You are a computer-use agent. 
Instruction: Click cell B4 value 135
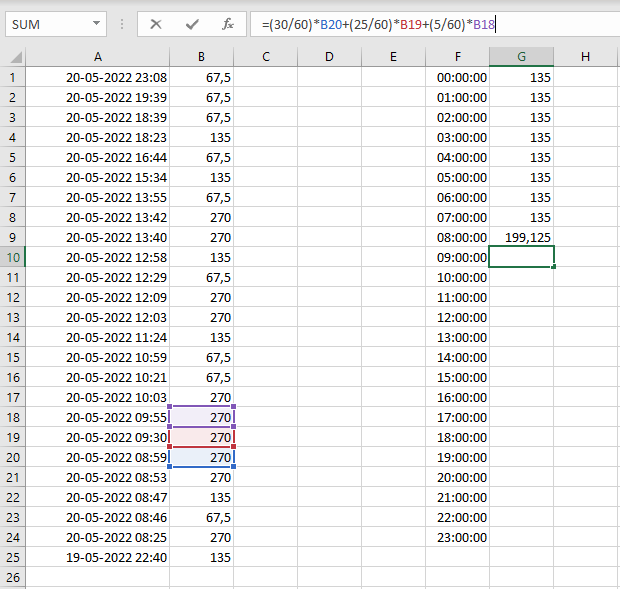(x=202, y=137)
